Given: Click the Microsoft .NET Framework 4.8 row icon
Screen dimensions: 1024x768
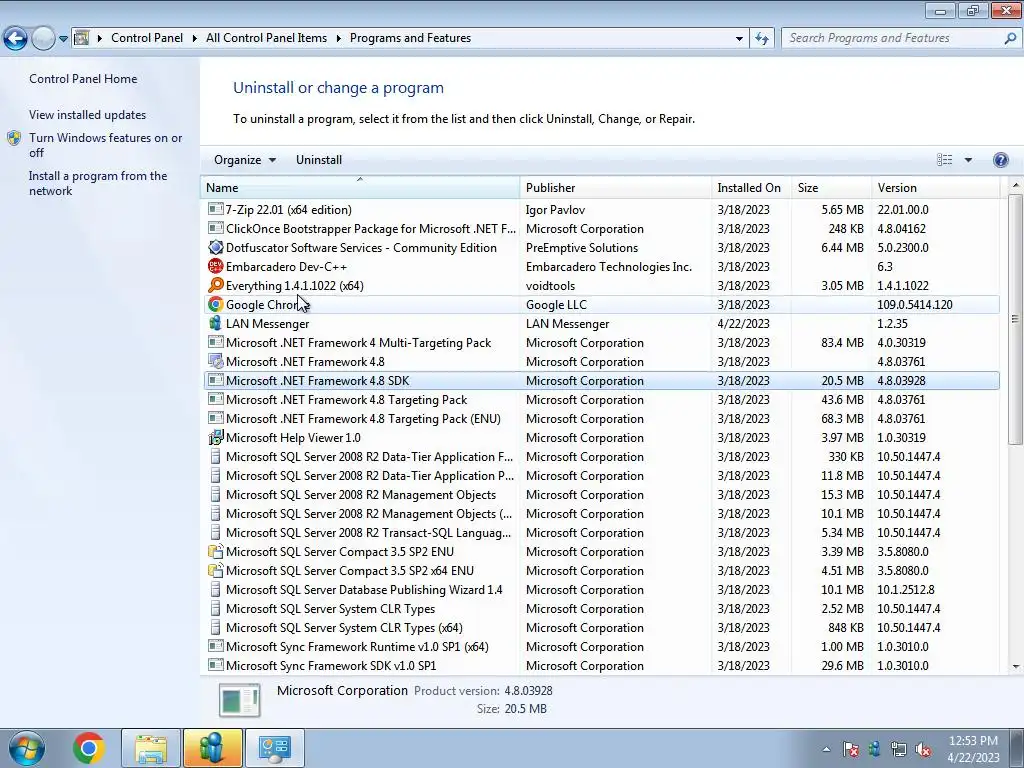Looking at the screenshot, I should click(x=216, y=362).
